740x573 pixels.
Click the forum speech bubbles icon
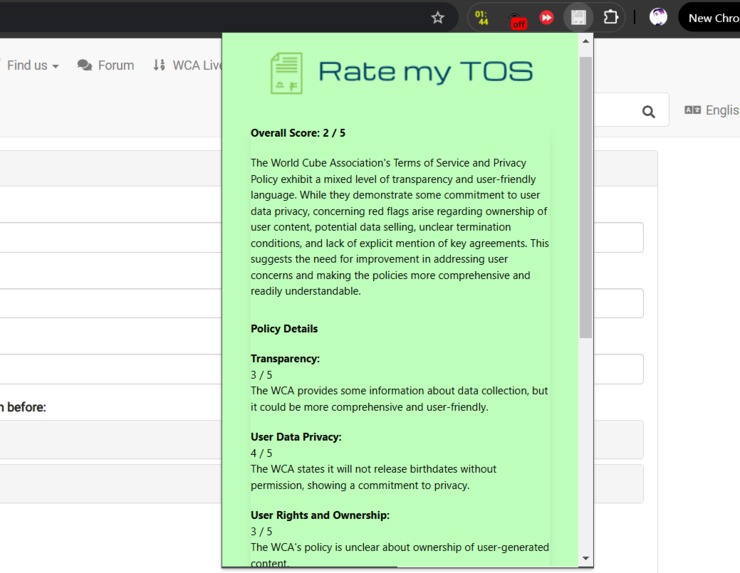pos(85,65)
